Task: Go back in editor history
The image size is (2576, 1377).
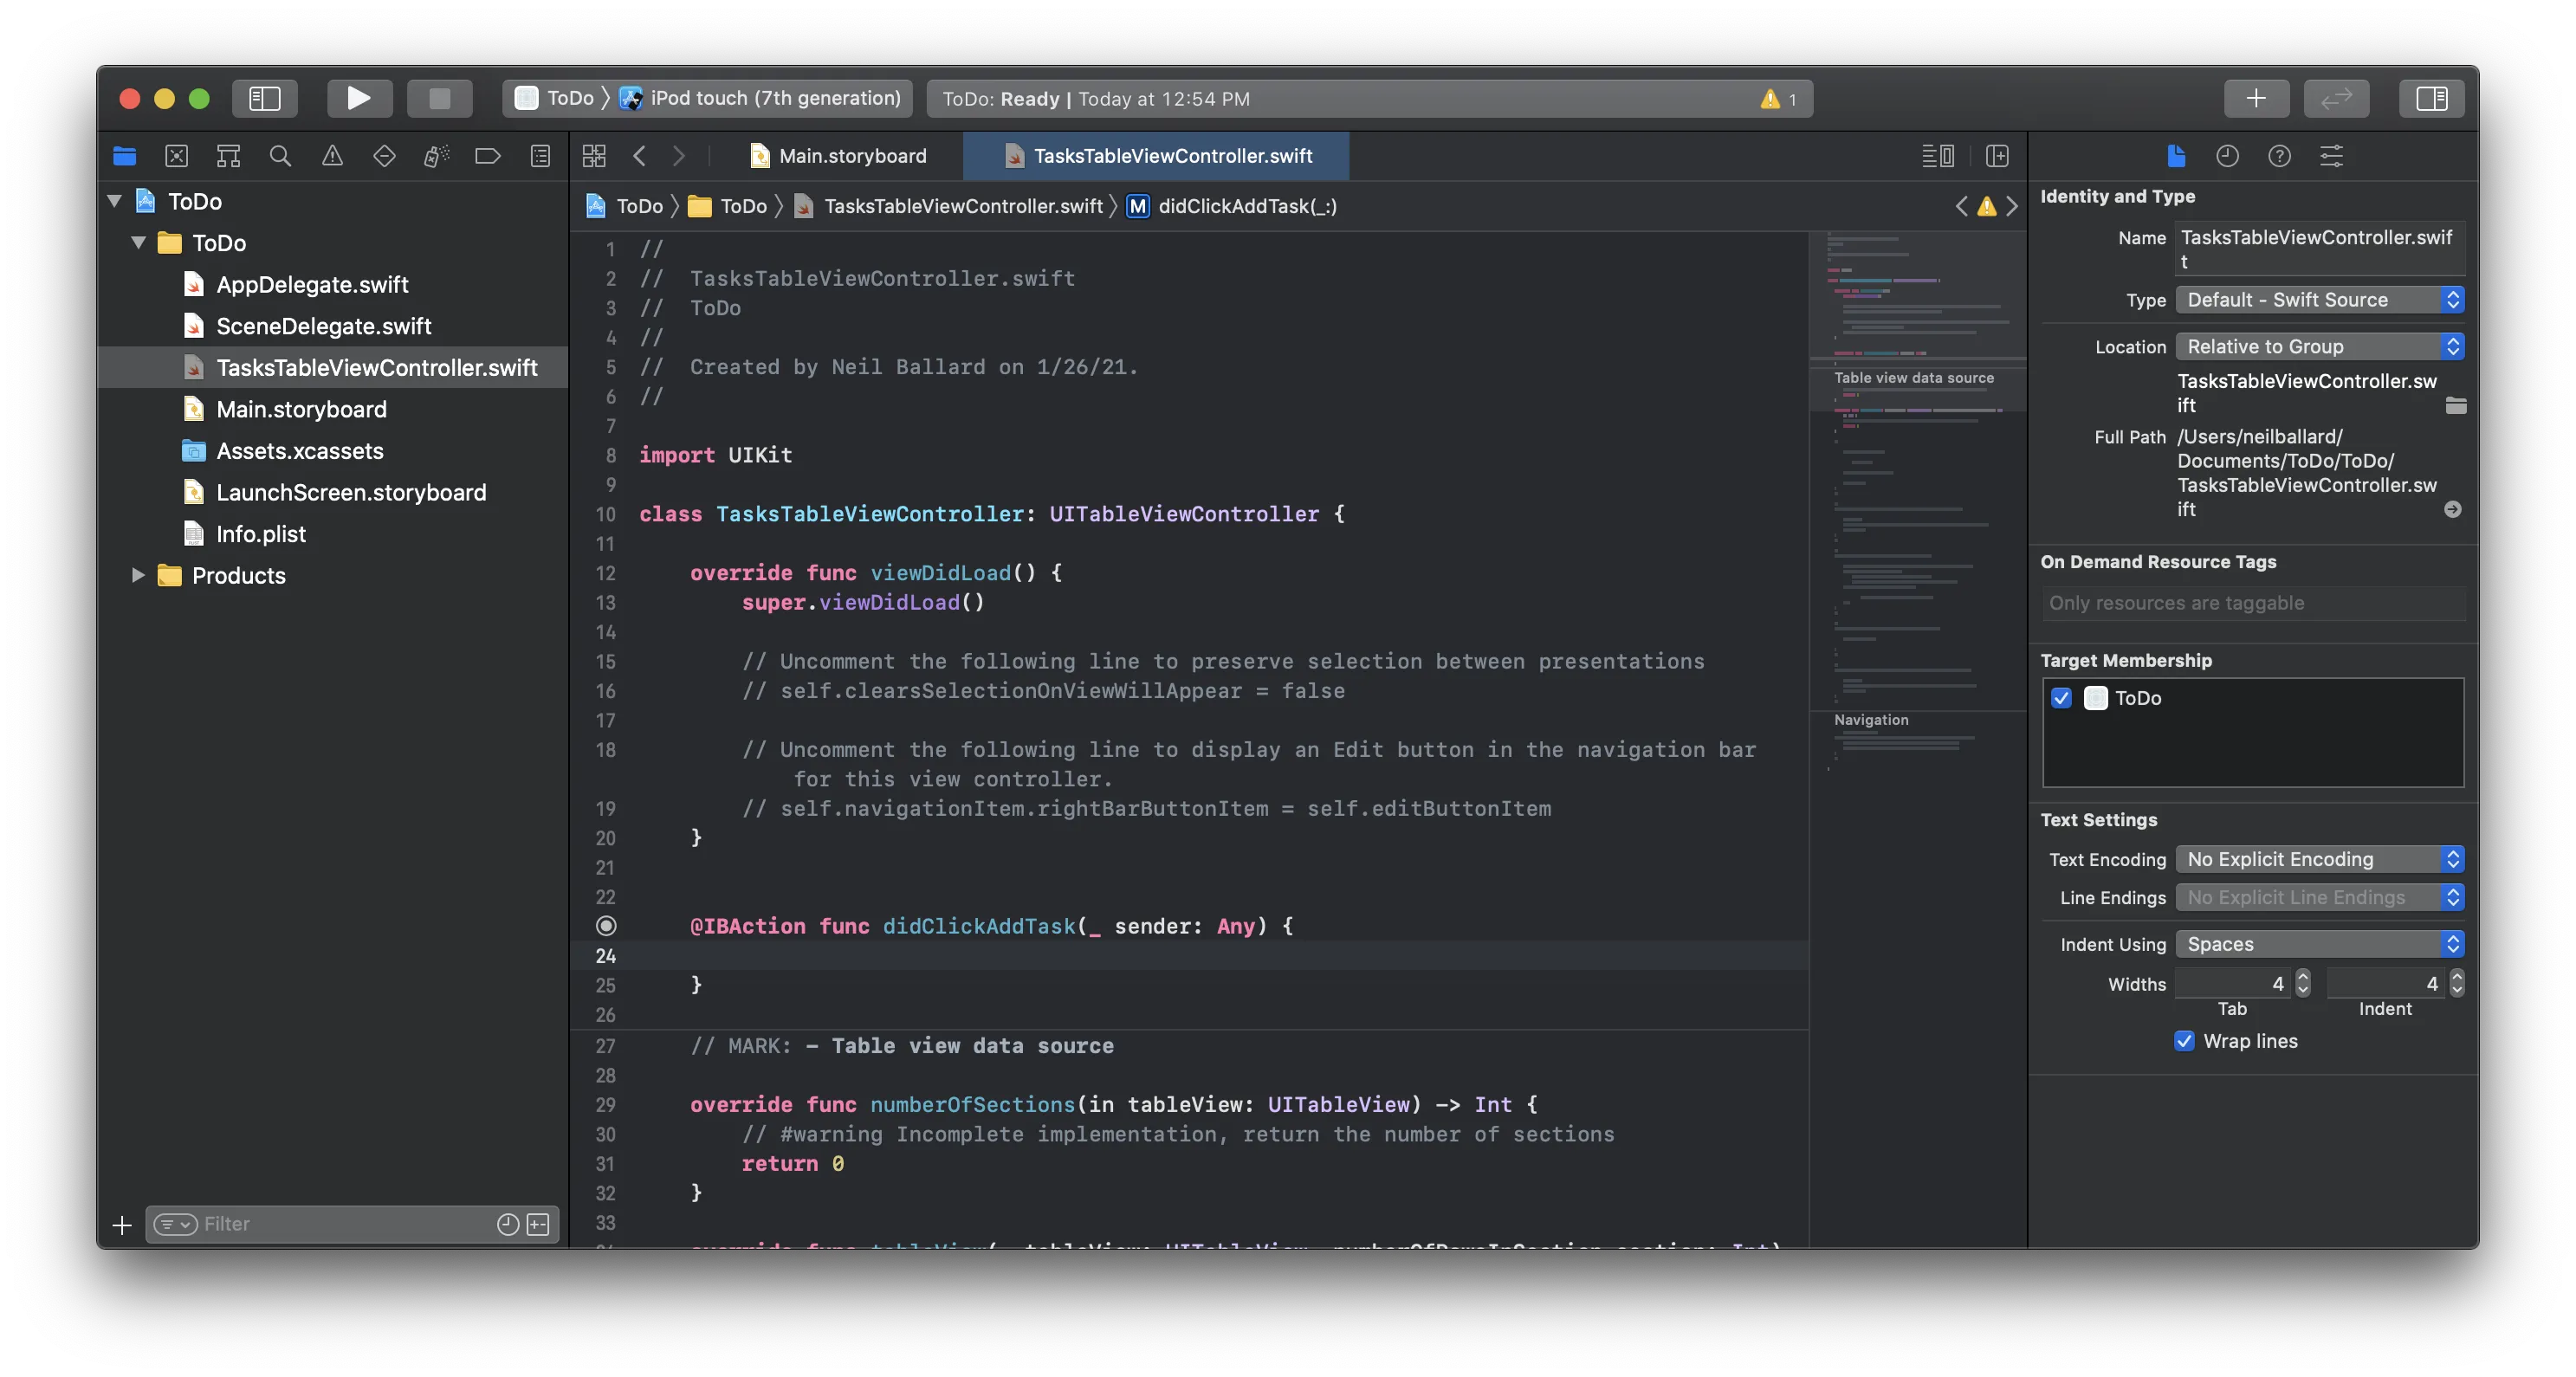Action: [x=640, y=156]
